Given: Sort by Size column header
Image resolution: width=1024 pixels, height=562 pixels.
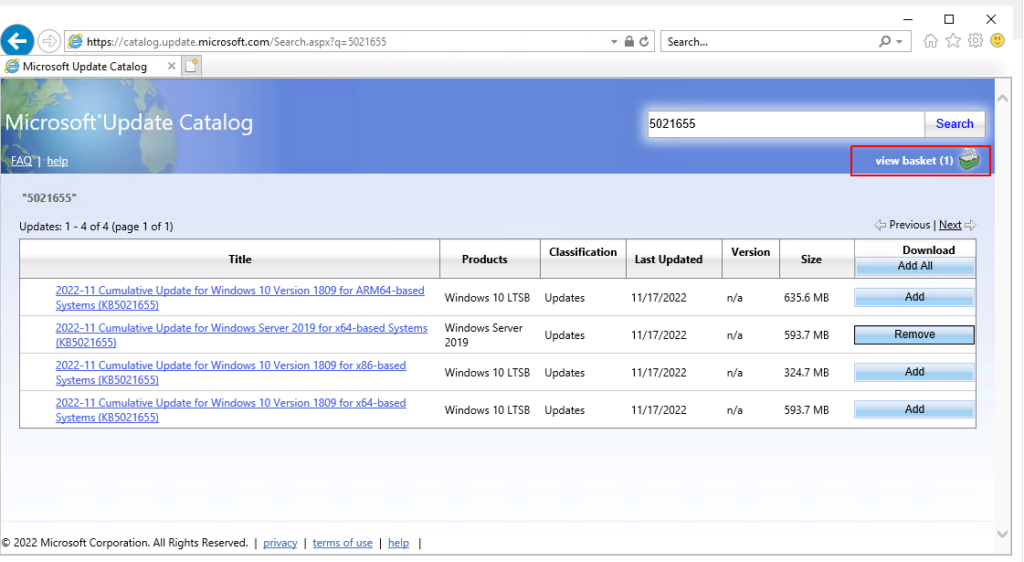Looking at the screenshot, I should pos(811,259).
